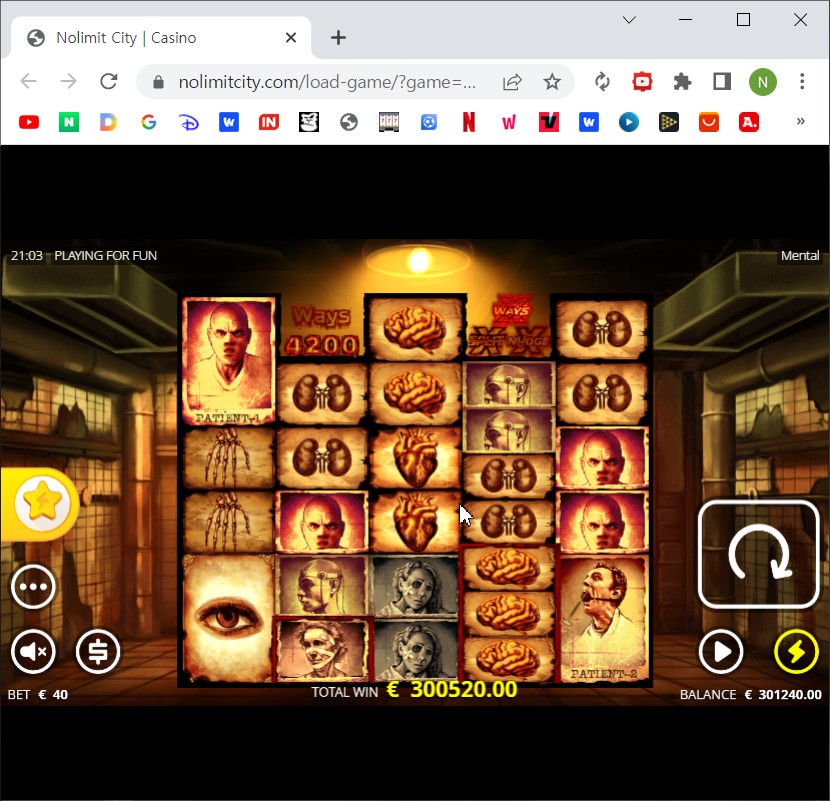Open the YouTube bookmark
Image resolution: width=830 pixels, height=801 pixels.
[x=29, y=122]
